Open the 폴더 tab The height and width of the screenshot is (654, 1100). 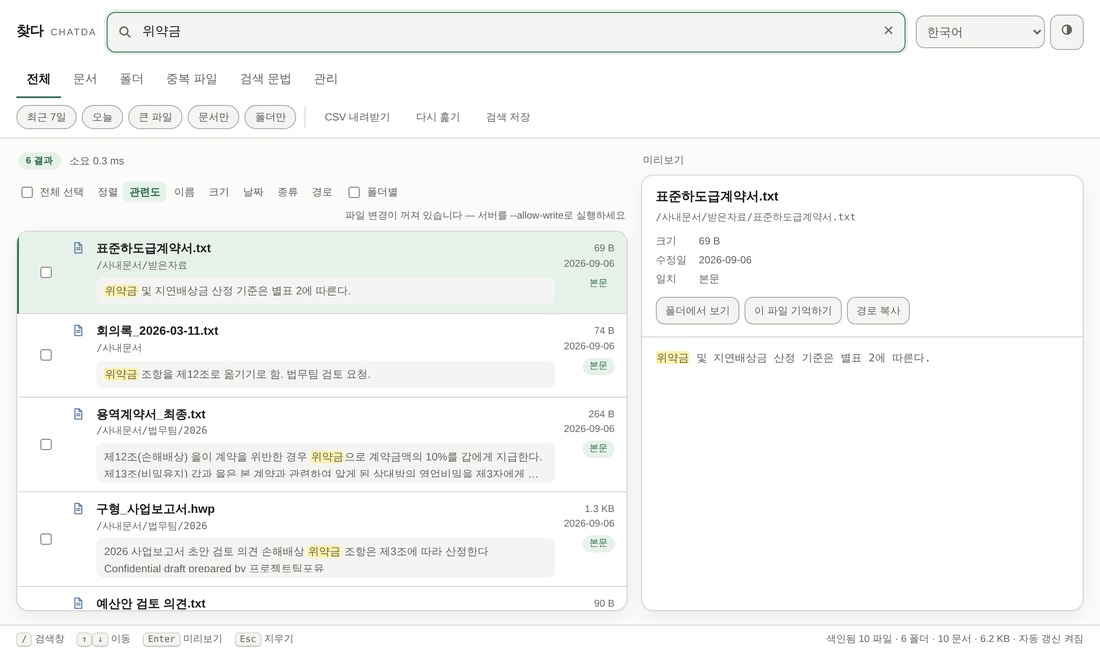click(x=131, y=79)
